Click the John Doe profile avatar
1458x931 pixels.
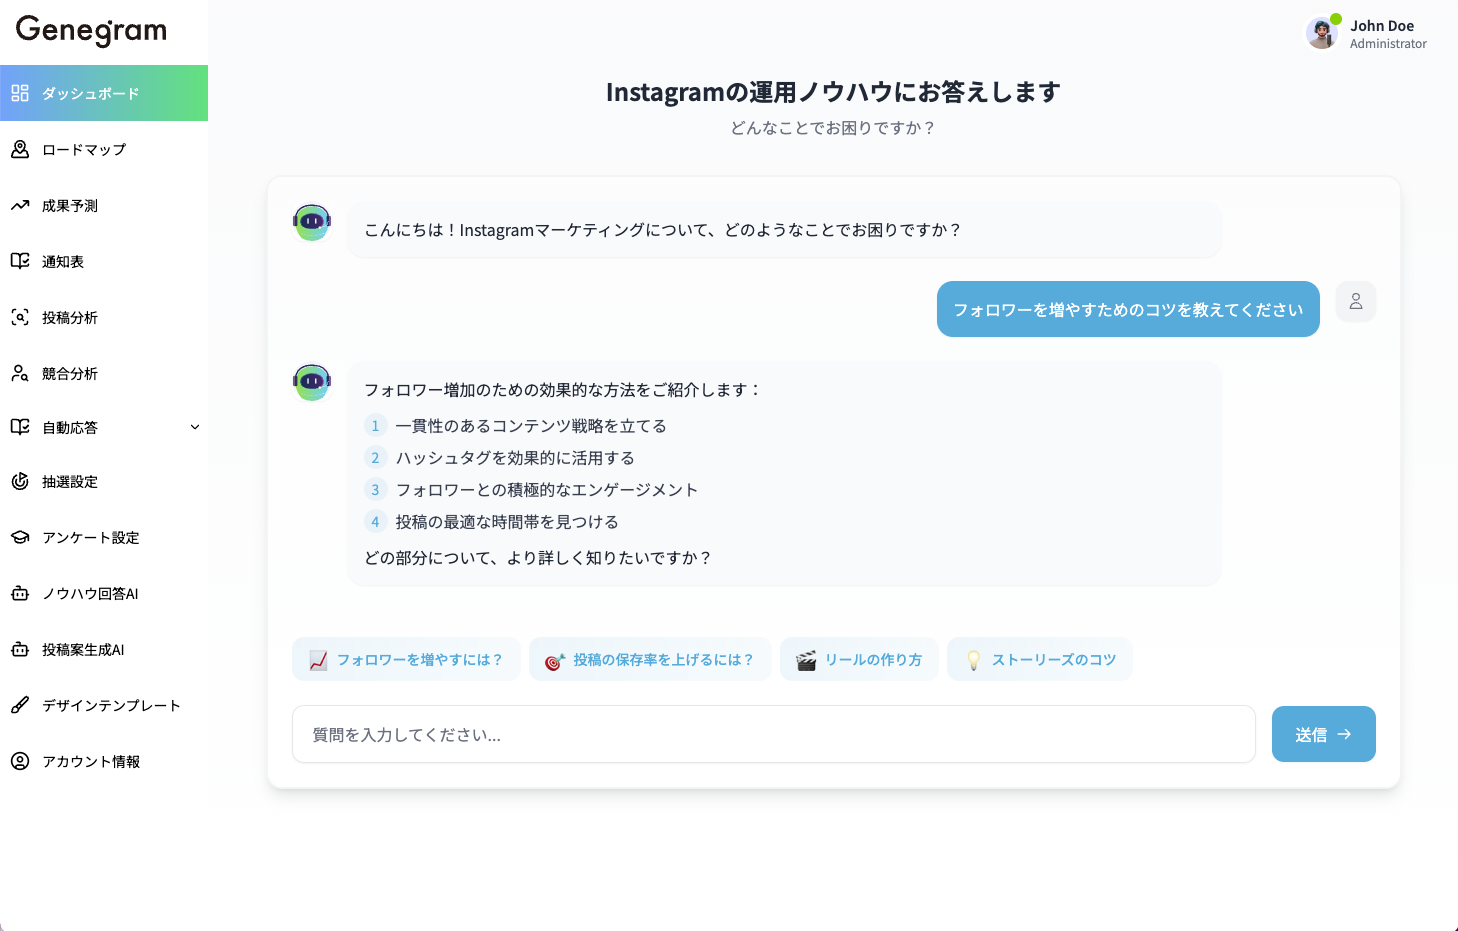[1322, 33]
